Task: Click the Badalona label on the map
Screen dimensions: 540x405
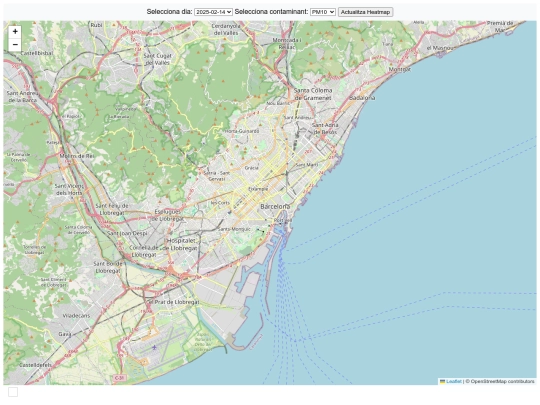Action: 362,98
